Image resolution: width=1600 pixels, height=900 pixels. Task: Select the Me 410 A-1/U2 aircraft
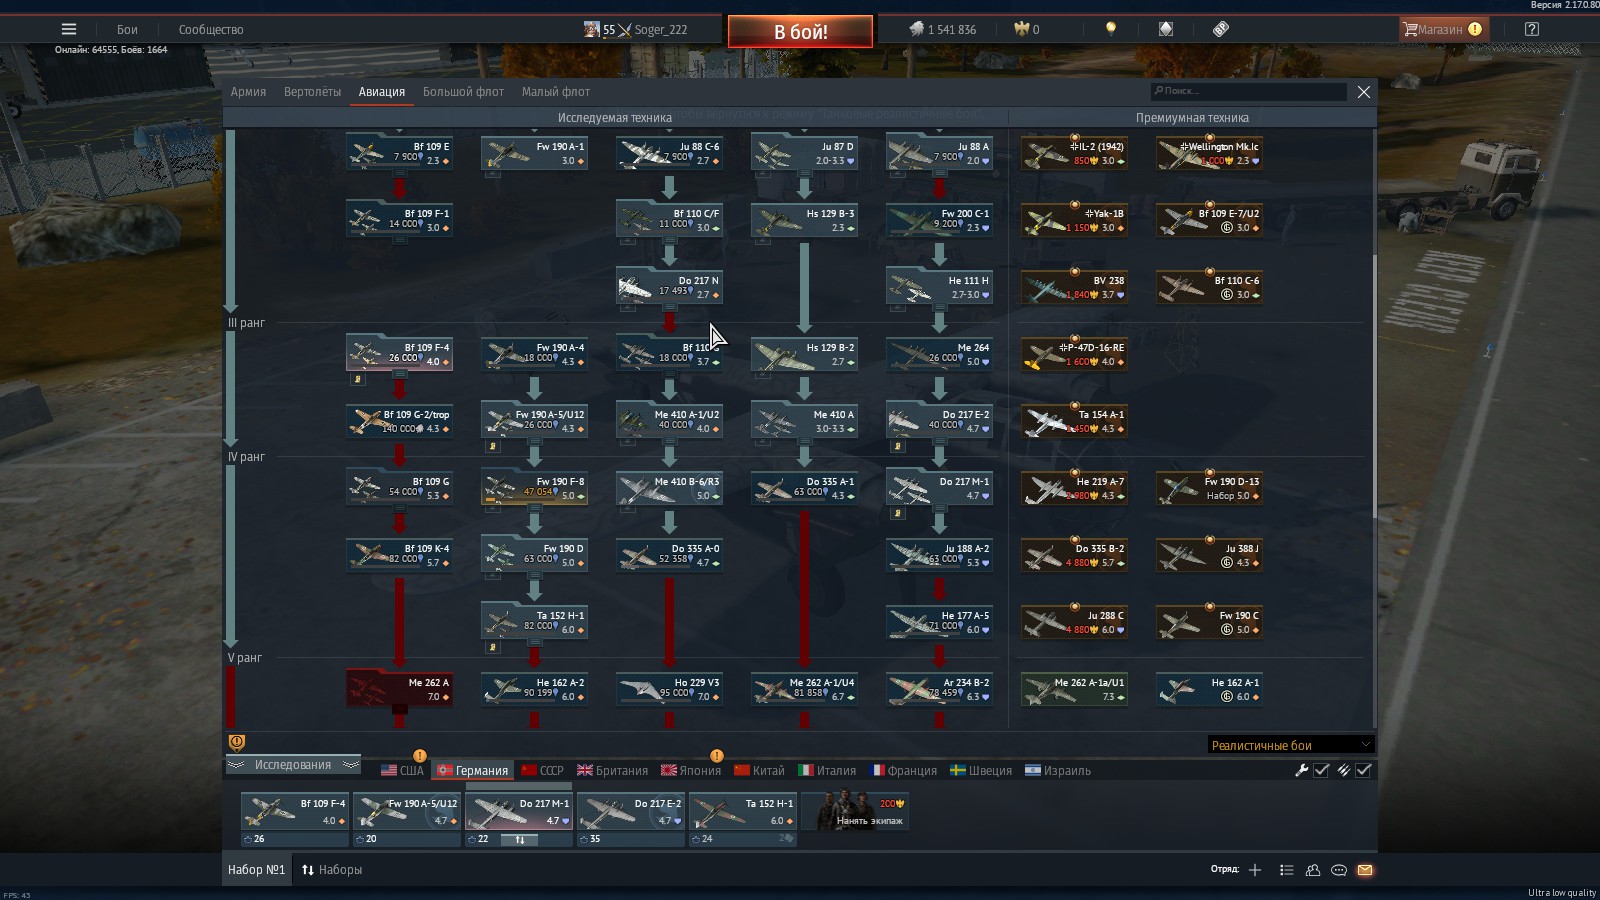click(669, 421)
